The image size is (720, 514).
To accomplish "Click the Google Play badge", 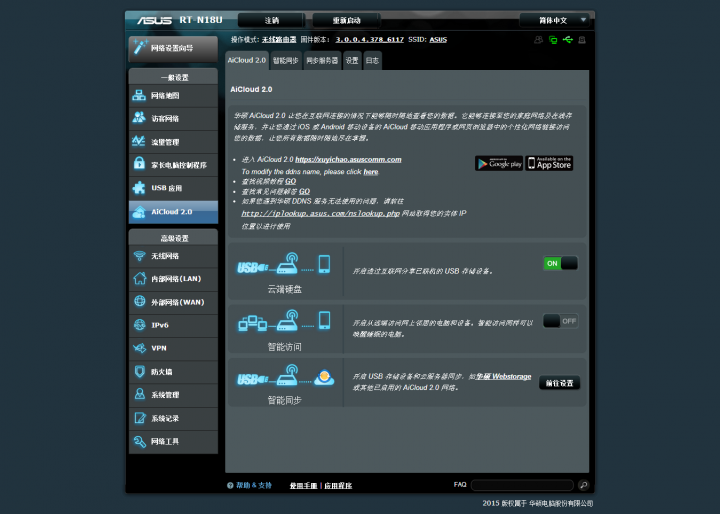I will [x=499, y=164].
